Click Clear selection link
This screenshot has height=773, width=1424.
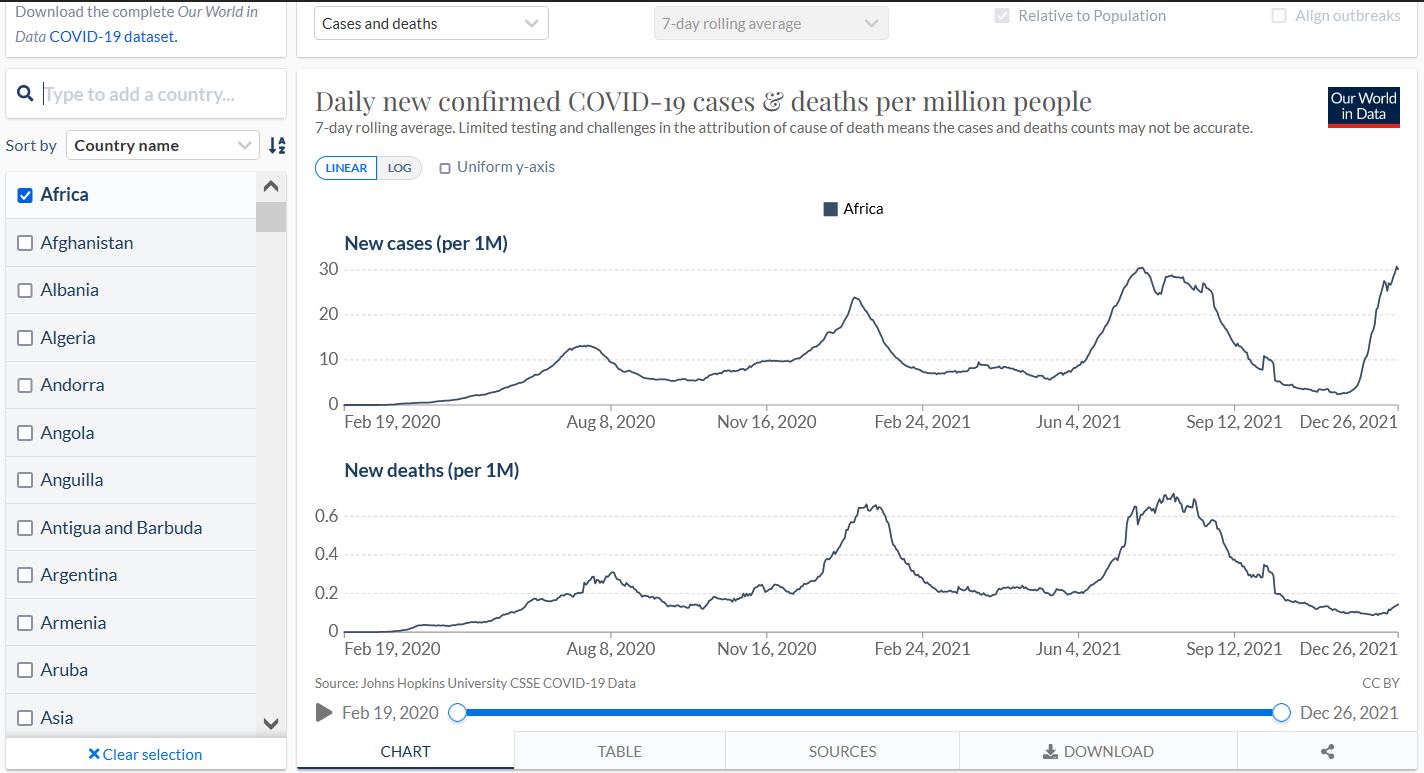[145, 754]
